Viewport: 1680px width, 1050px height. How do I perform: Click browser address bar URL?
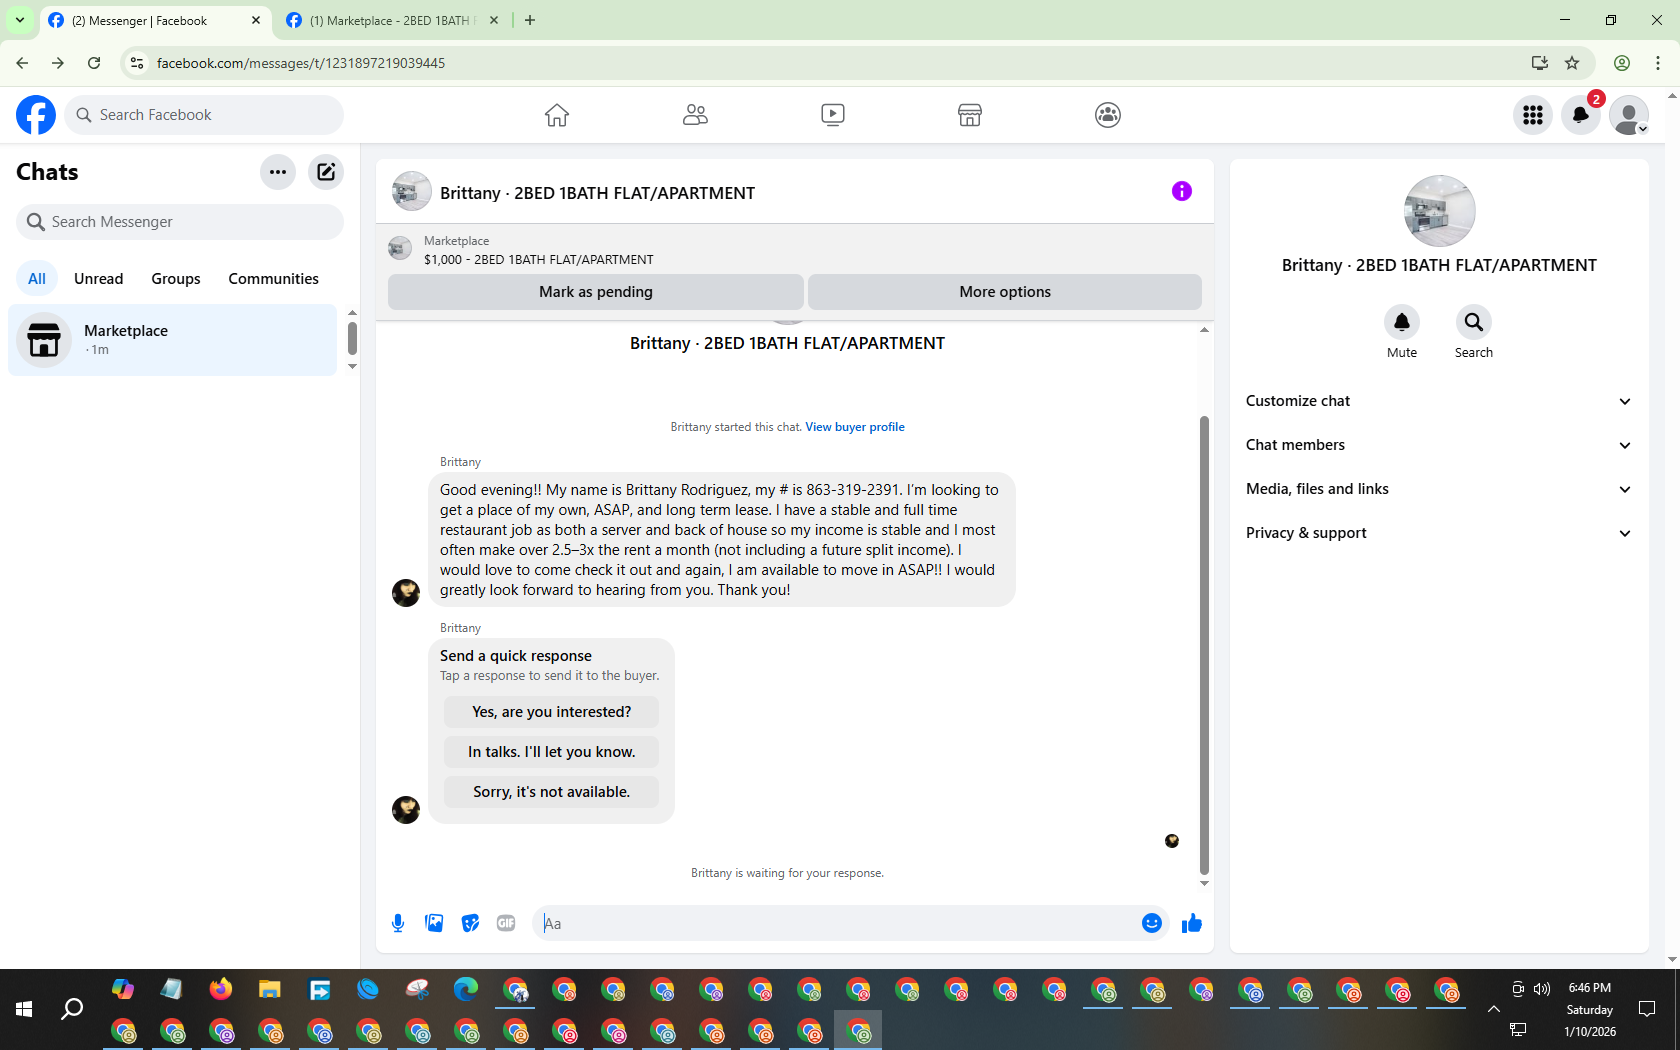tap(301, 63)
